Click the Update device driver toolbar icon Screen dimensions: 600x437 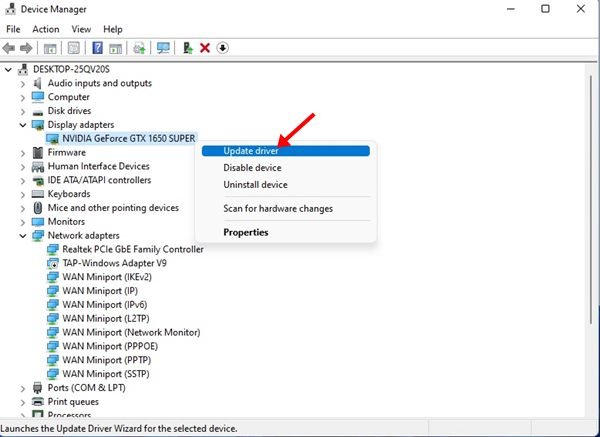pos(188,47)
